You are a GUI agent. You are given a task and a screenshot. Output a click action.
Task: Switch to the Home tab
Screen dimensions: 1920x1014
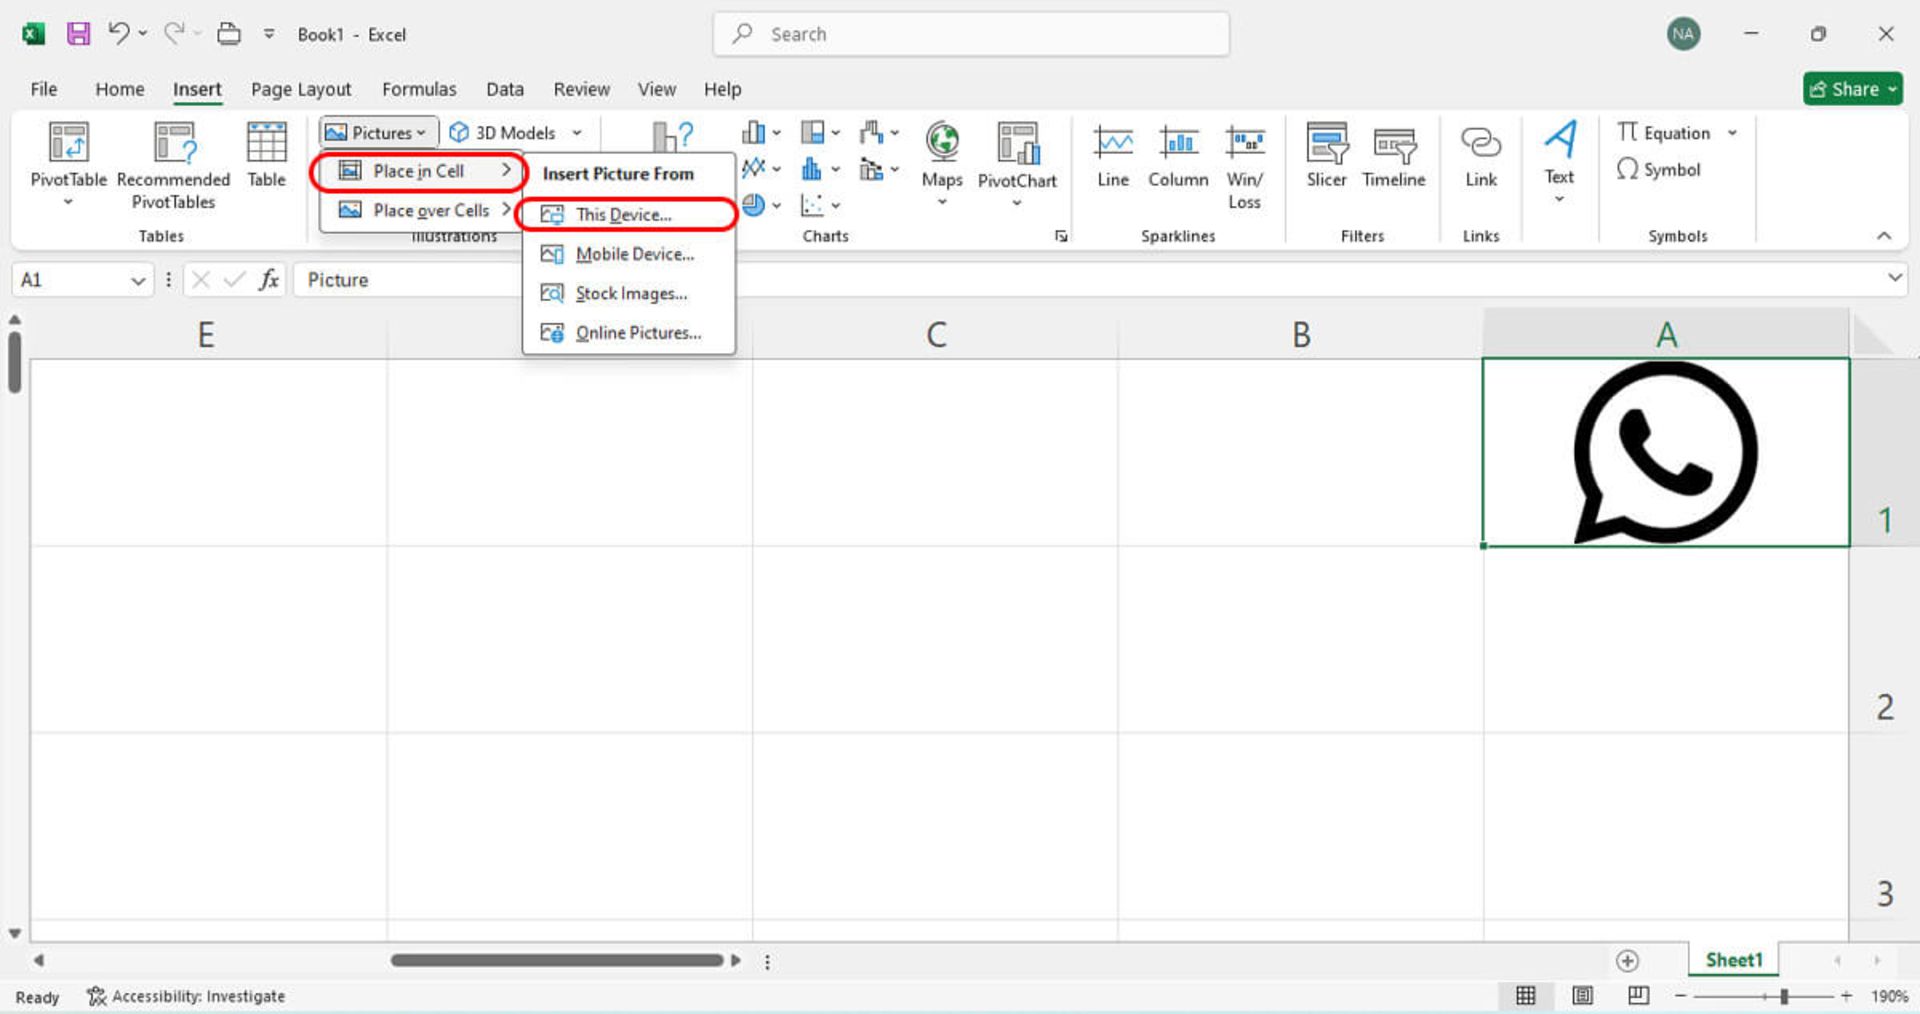(120, 89)
